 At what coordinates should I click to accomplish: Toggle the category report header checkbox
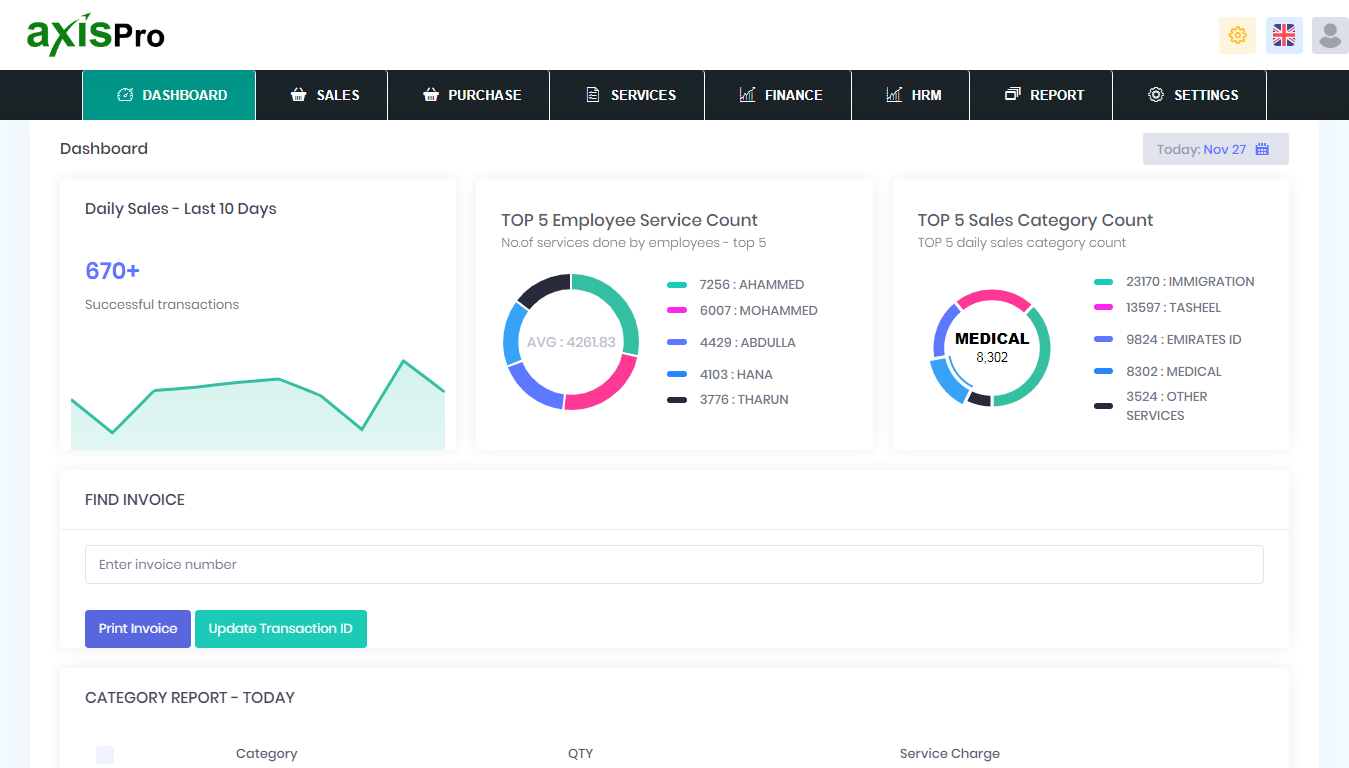pyautogui.click(x=105, y=755)
